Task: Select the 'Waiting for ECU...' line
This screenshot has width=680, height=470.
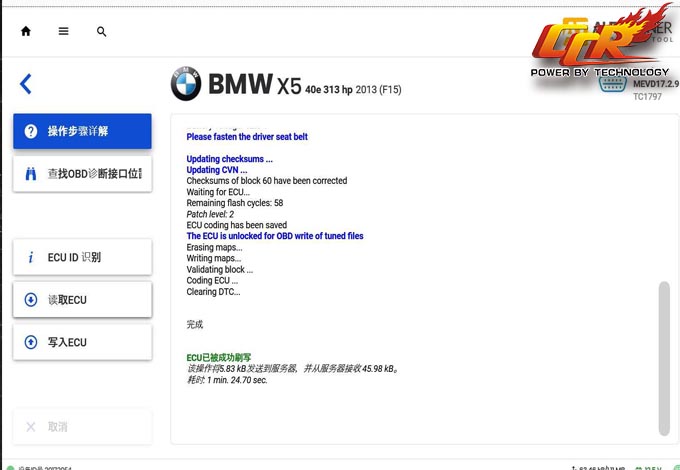Action: click(x=218, y=192)
